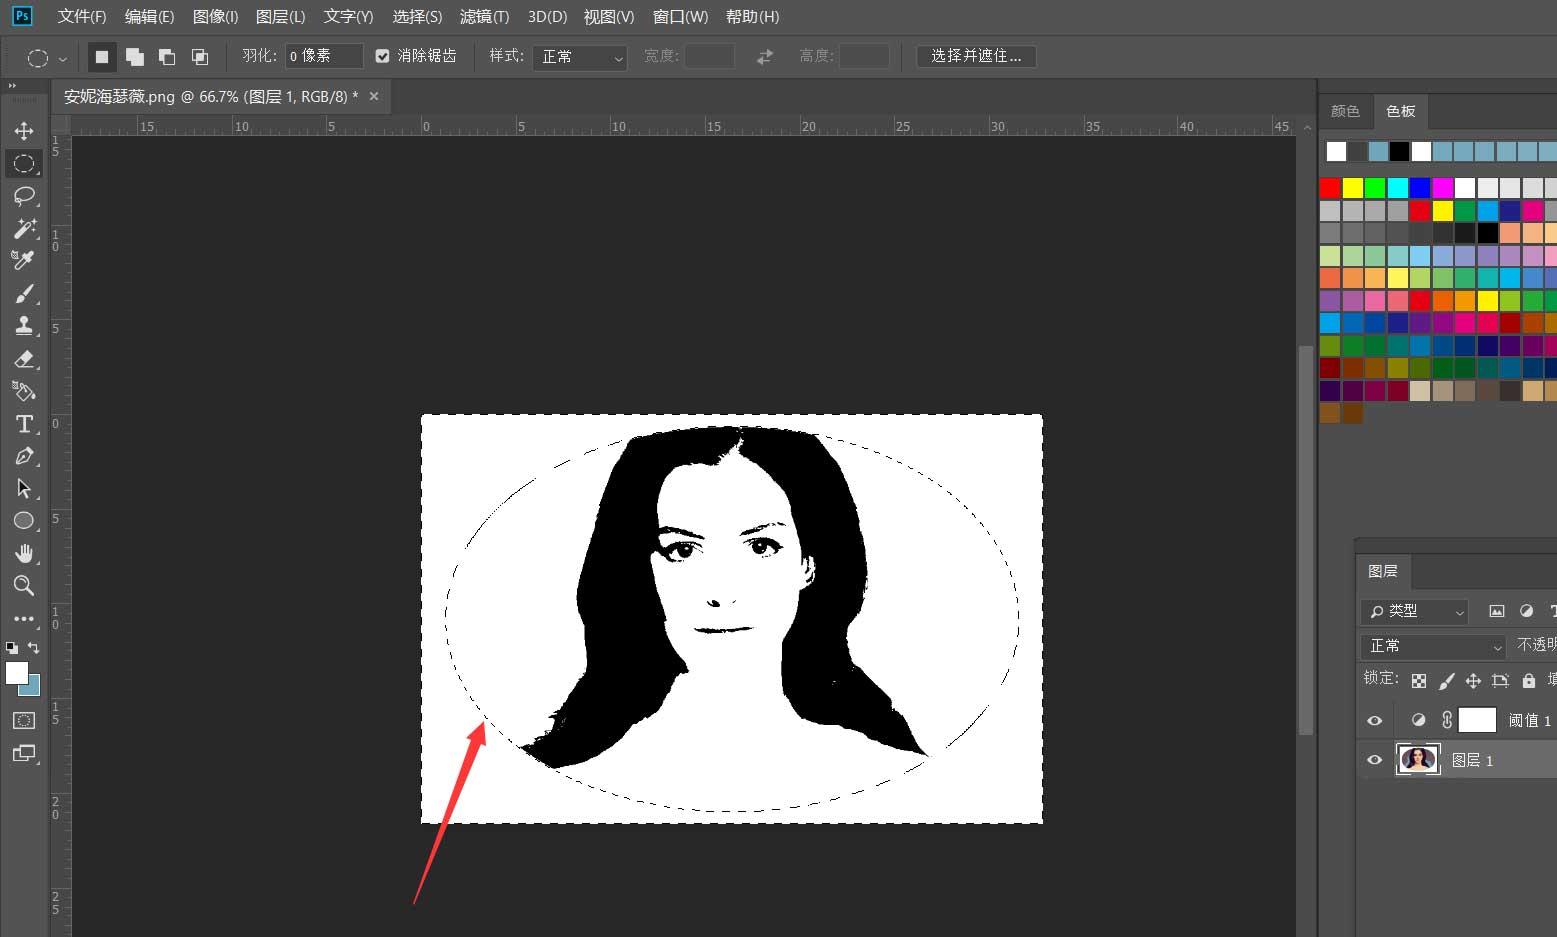Select the Pen tool

24,456
